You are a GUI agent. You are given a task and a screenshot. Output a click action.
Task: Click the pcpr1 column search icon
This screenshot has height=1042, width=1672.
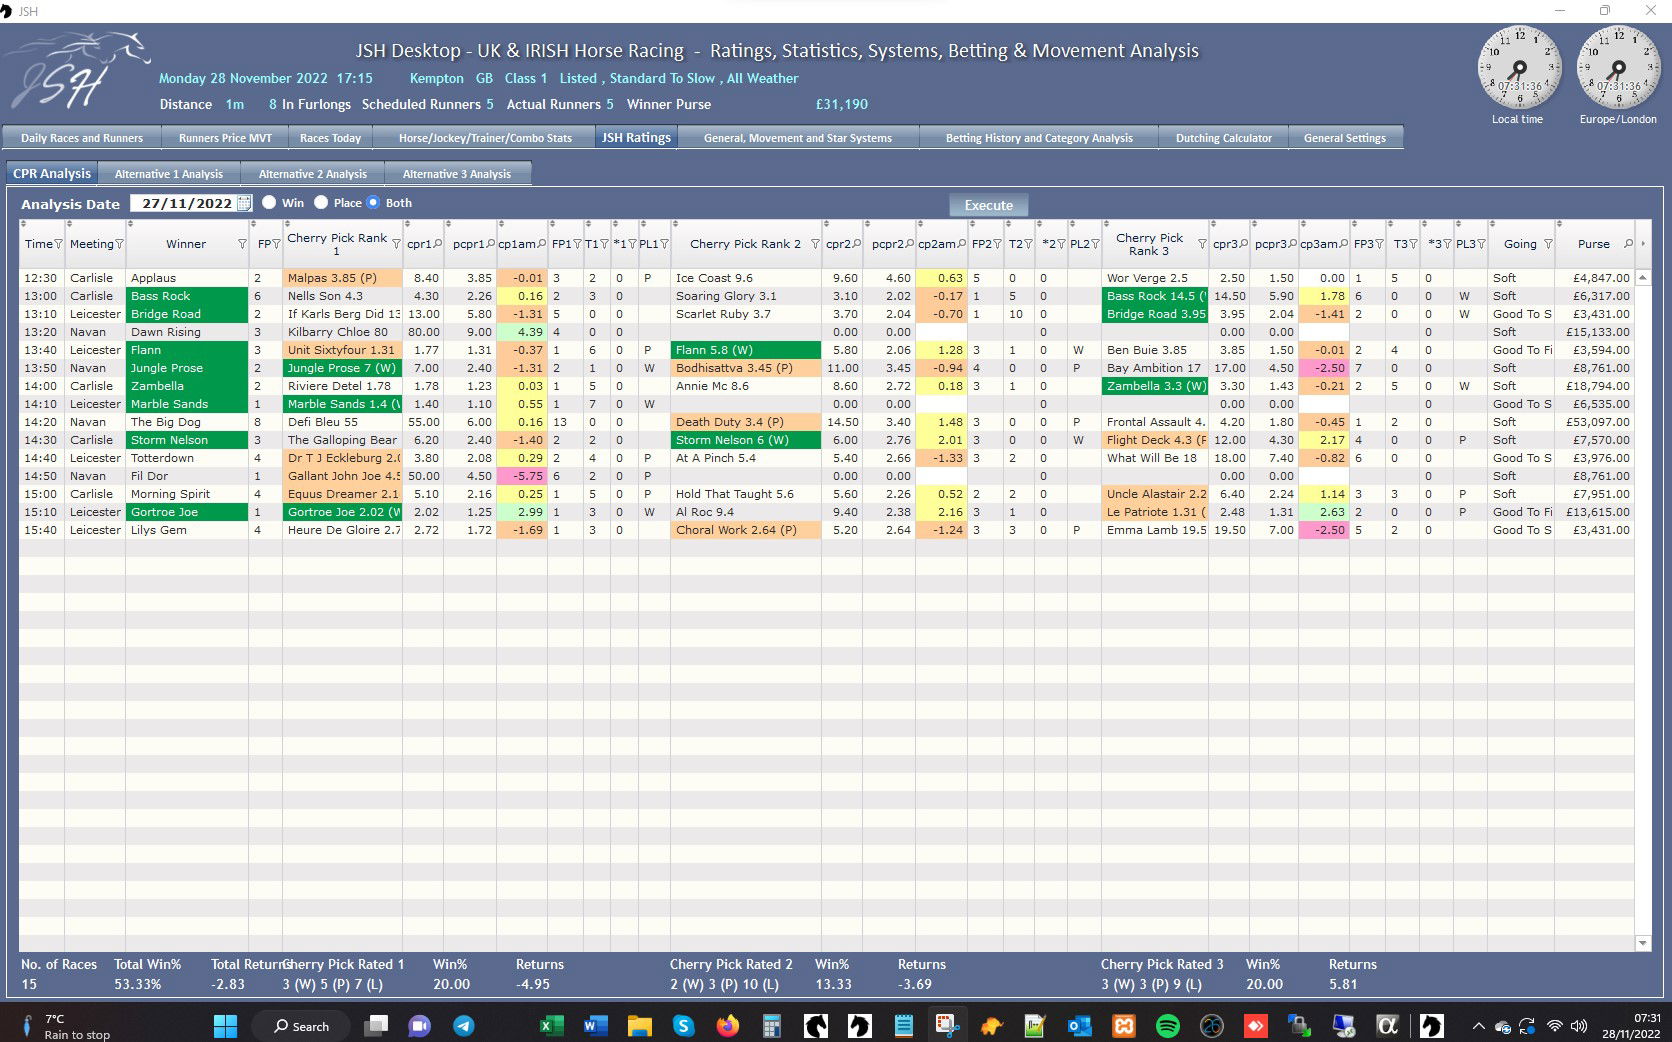[490, 244]
